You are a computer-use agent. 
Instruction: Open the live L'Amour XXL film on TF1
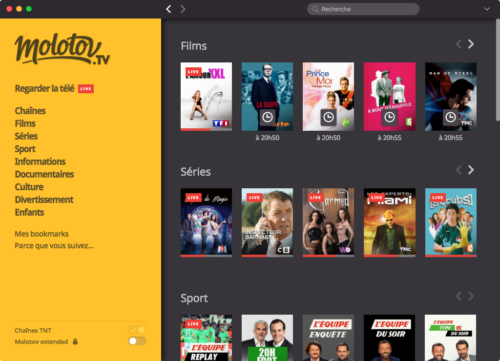click(x=206, y=96)
